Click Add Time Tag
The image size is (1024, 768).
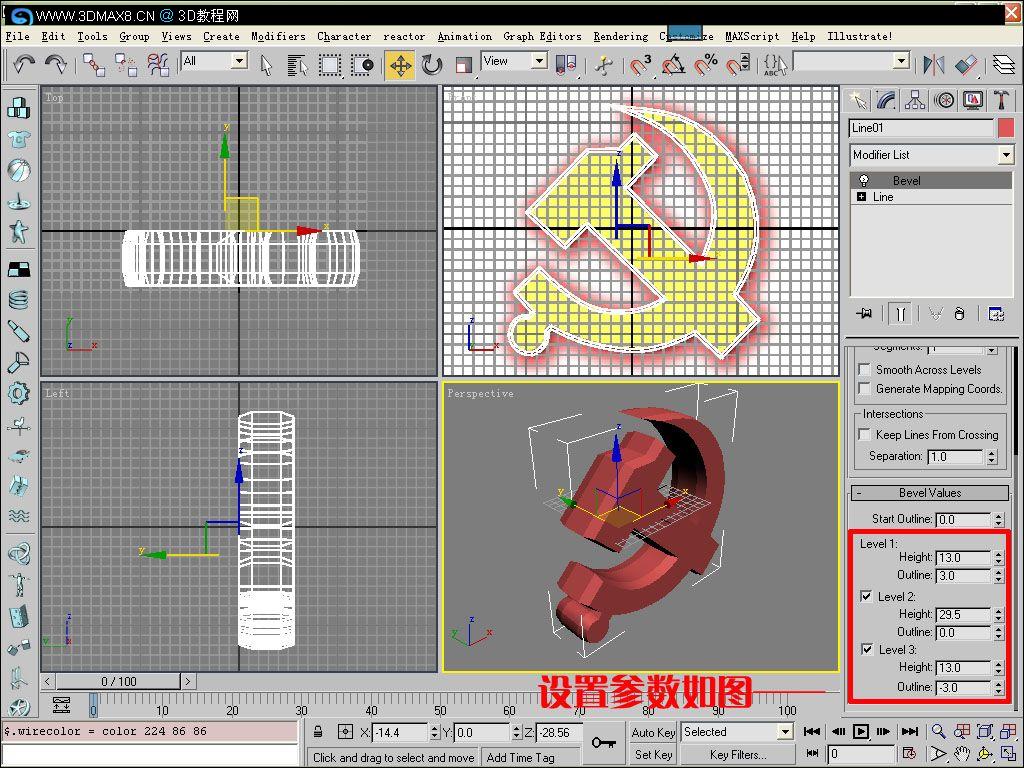coord(520,758)
